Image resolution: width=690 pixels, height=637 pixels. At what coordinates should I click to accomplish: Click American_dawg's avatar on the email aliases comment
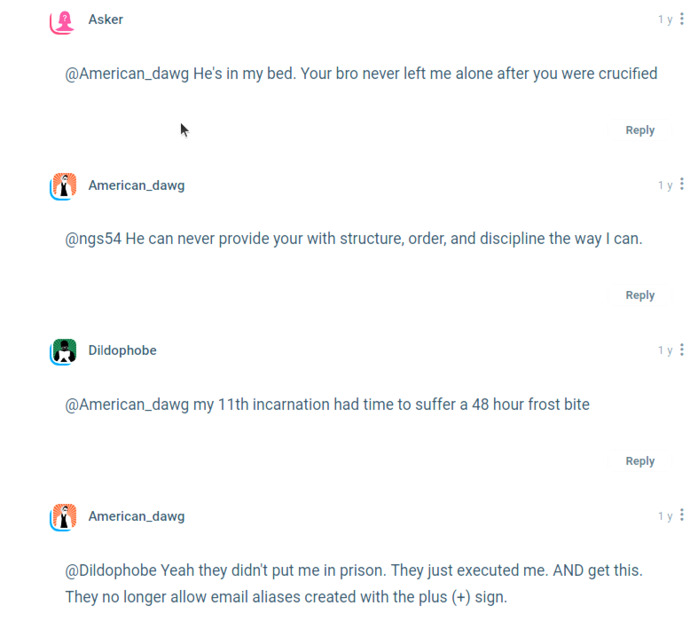tap(63, 517)
